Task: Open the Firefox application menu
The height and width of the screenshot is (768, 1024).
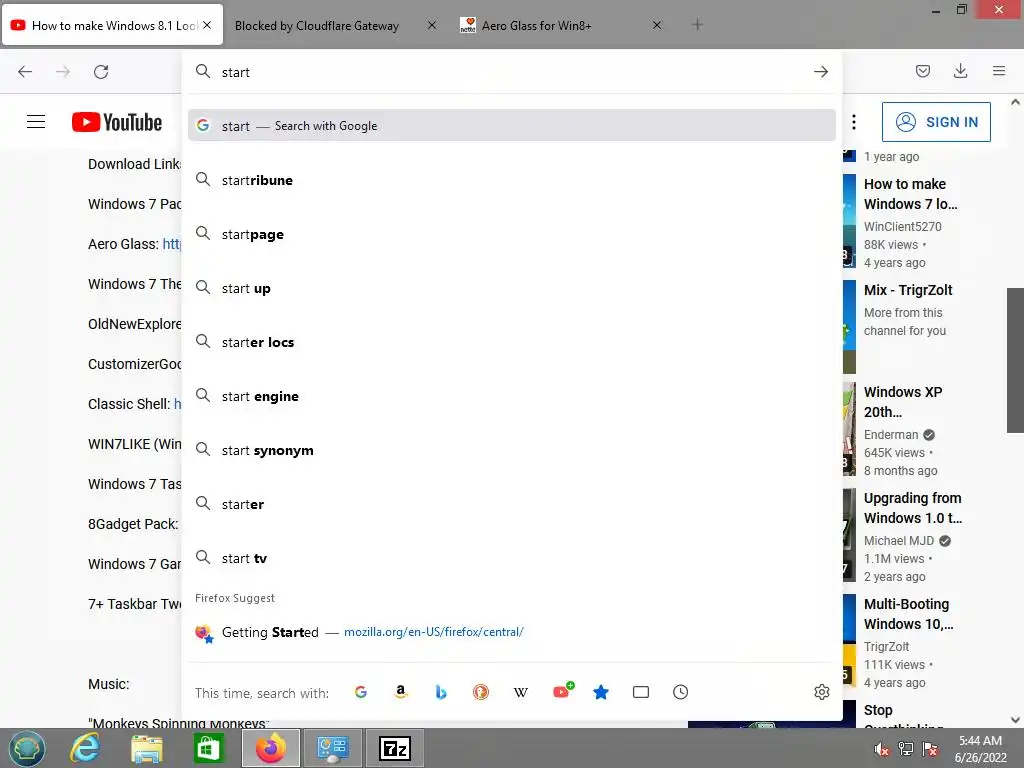Action: (x=999, y=71)
